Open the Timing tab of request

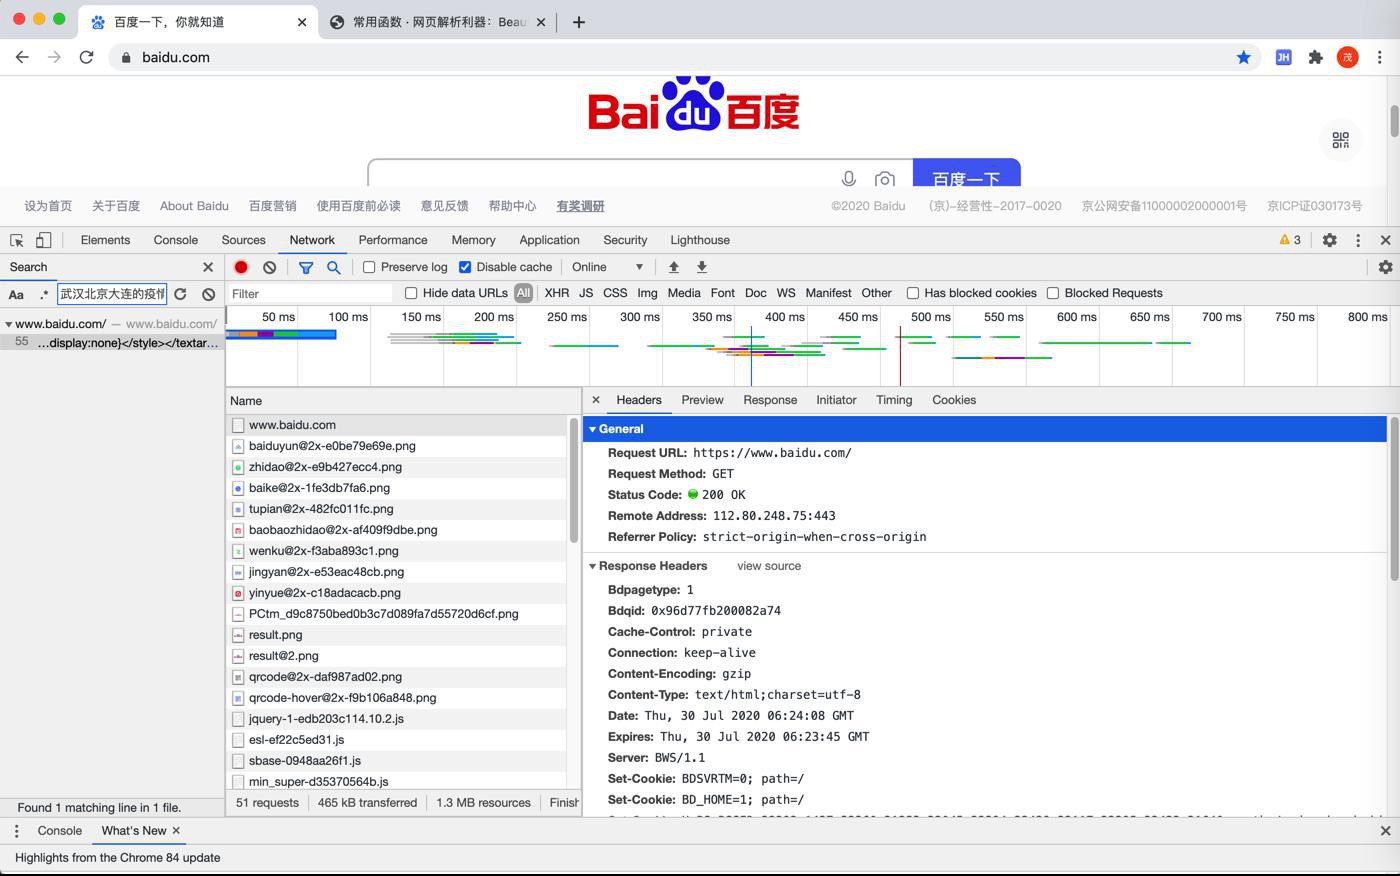[894, 400]
